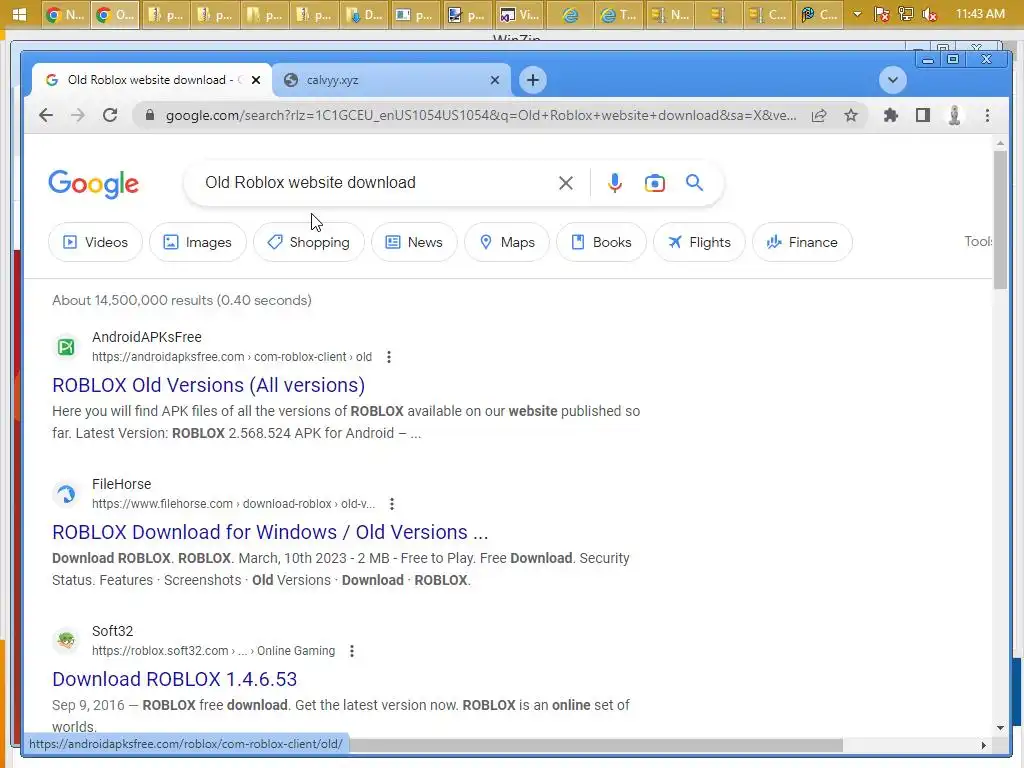Open ROBLOX Old Versions (All versions) link
Image resolution: width=1024 pixels, height=768 pixels.
208,385
